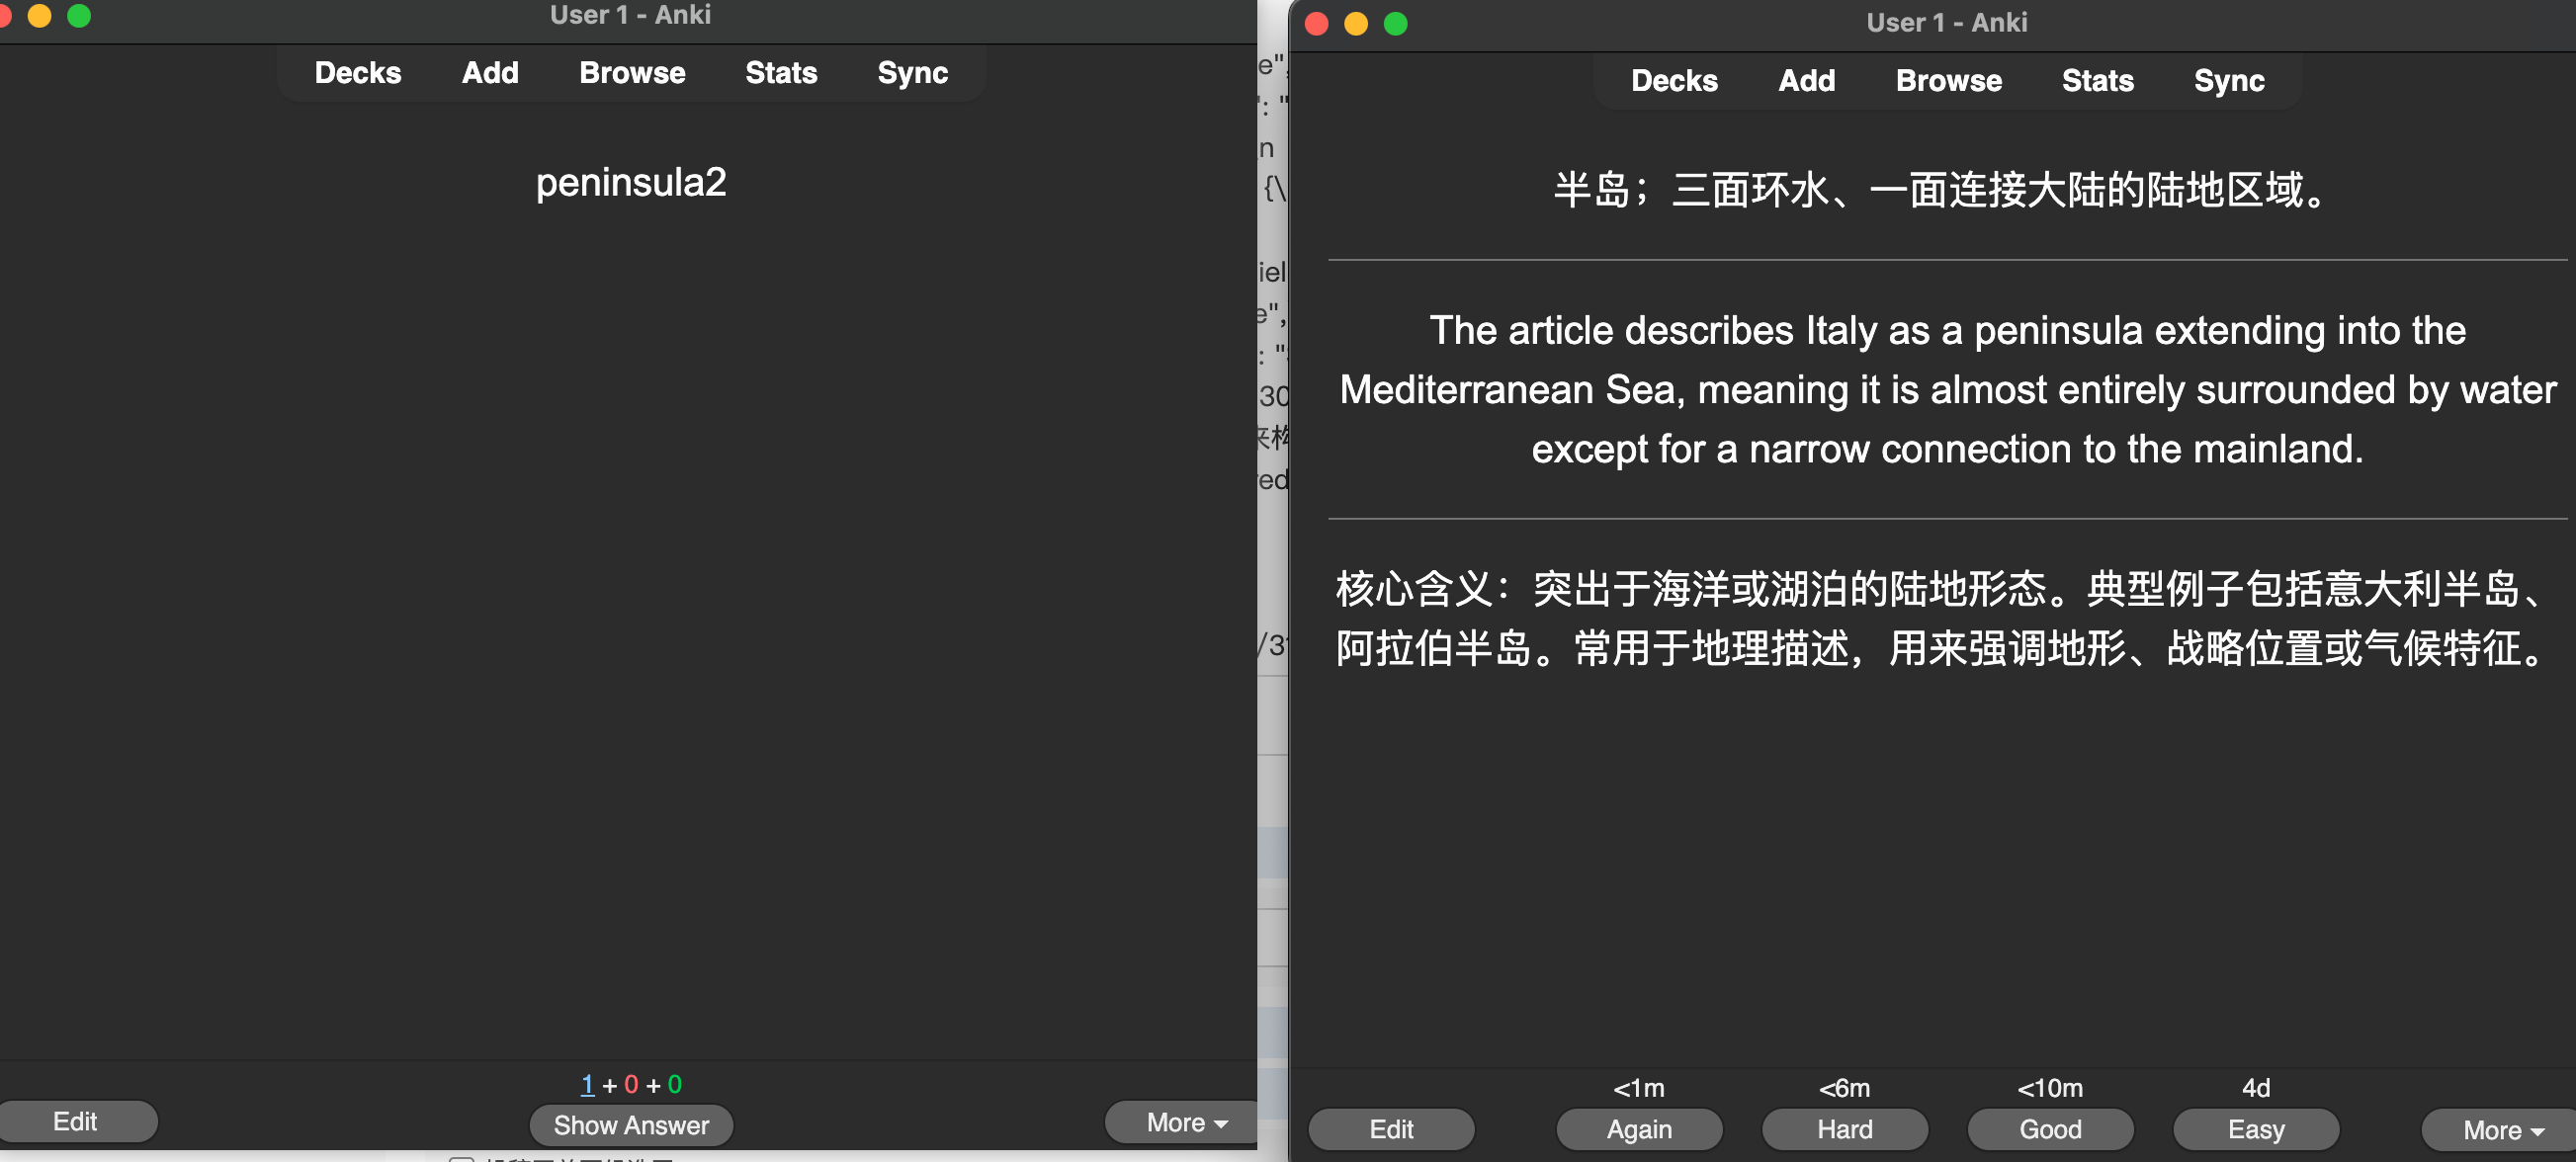Click the green maximize button on left window
The image size is (2576, 1162).
(79, 15)
